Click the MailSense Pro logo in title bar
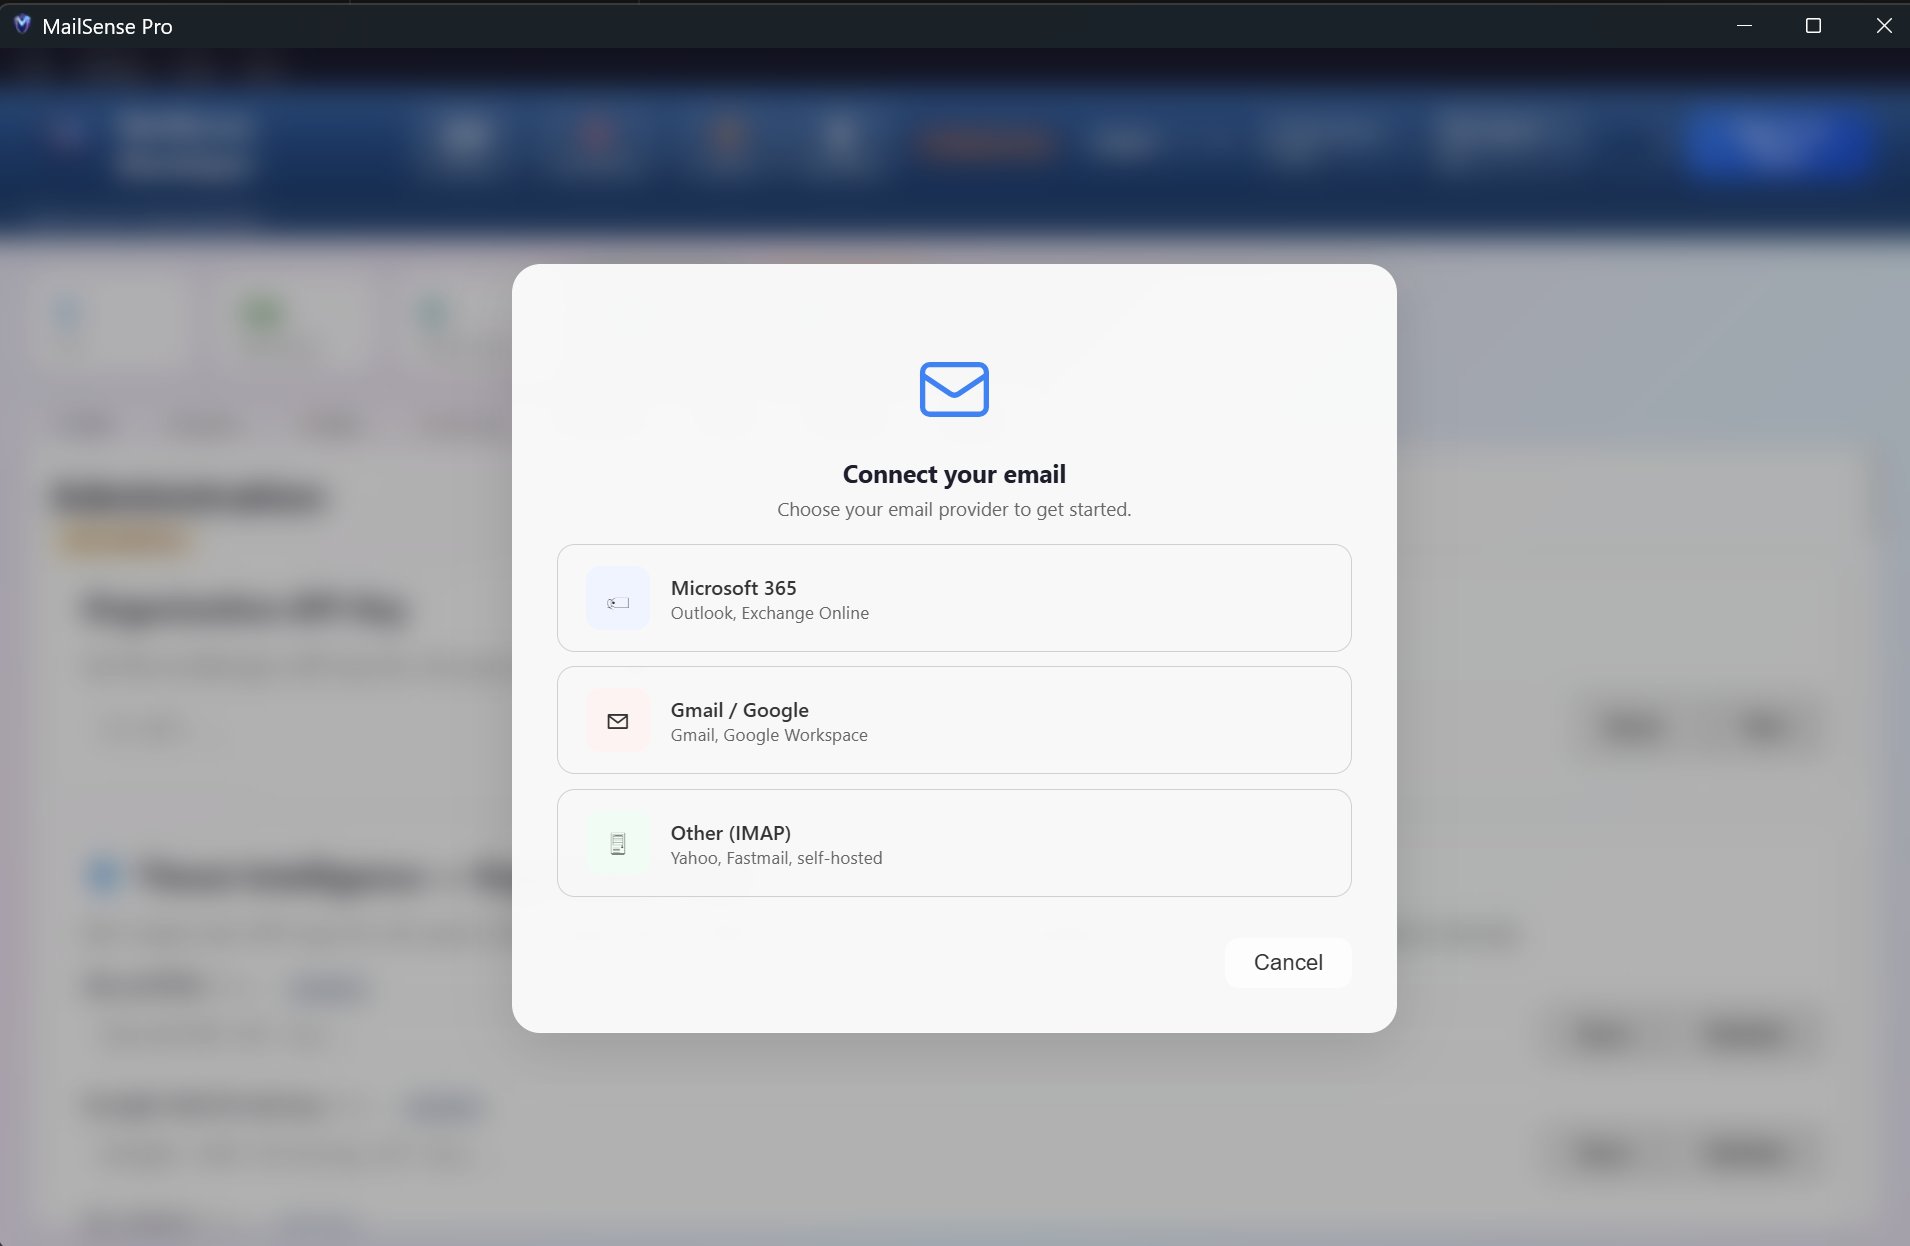 tap(22, 25)
